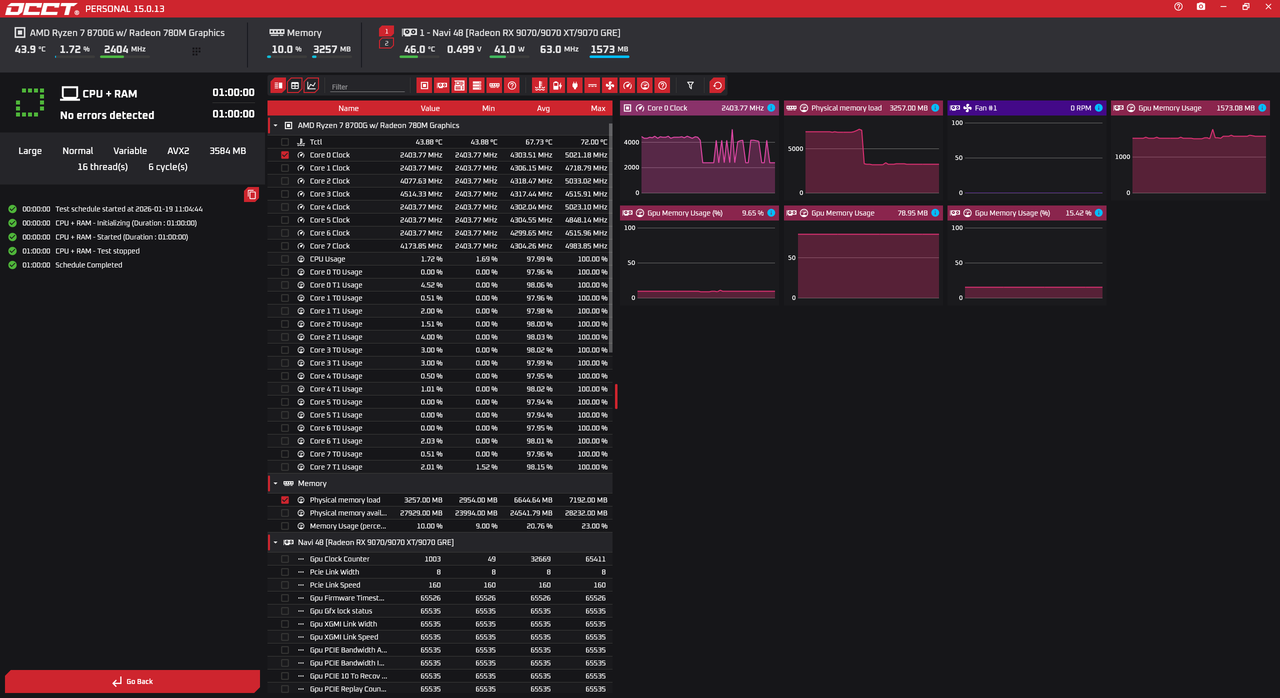Image resolution: width=1280 pixels, height=698 pixels.
Task: Collapse the Navi 48 Radeon sensor group
Action: [x=276, y=542]
